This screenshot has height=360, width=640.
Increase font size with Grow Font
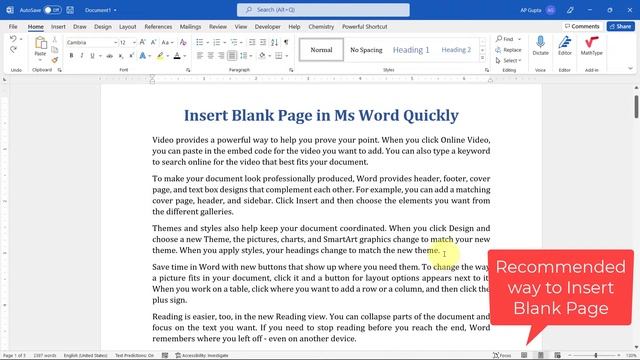point(142,42)
